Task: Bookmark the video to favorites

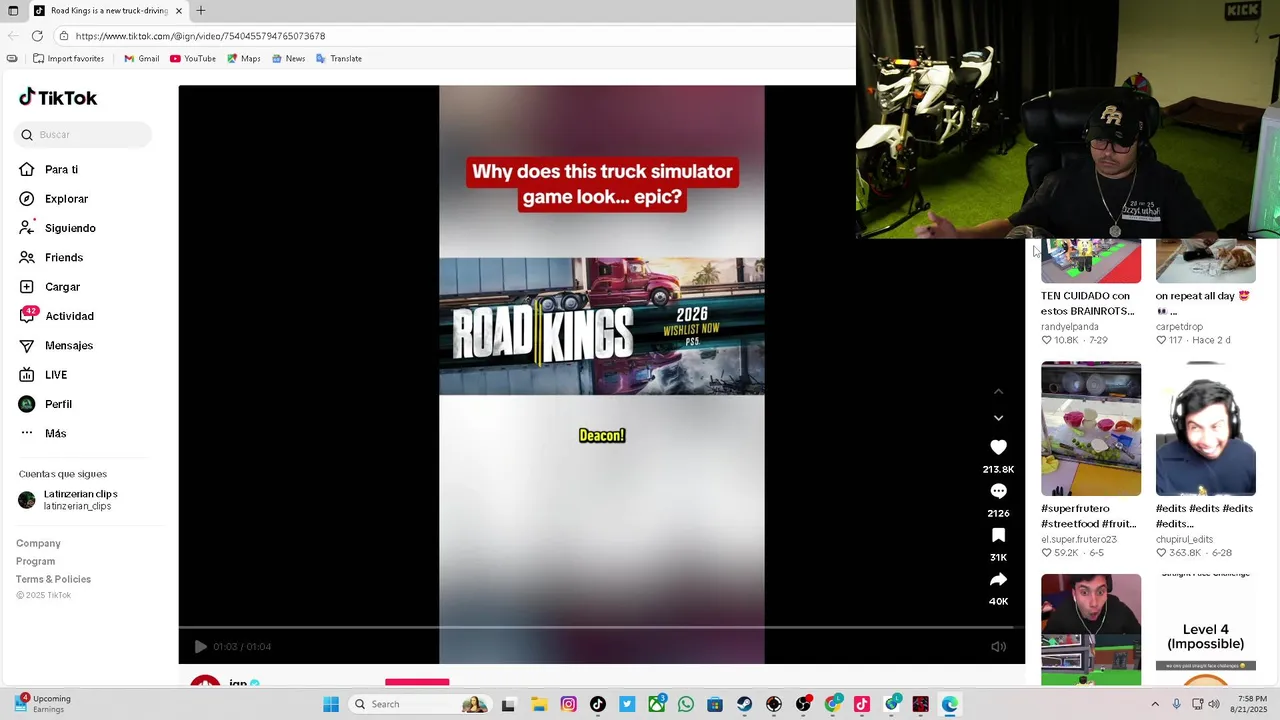Action: (x=998, y=535)
